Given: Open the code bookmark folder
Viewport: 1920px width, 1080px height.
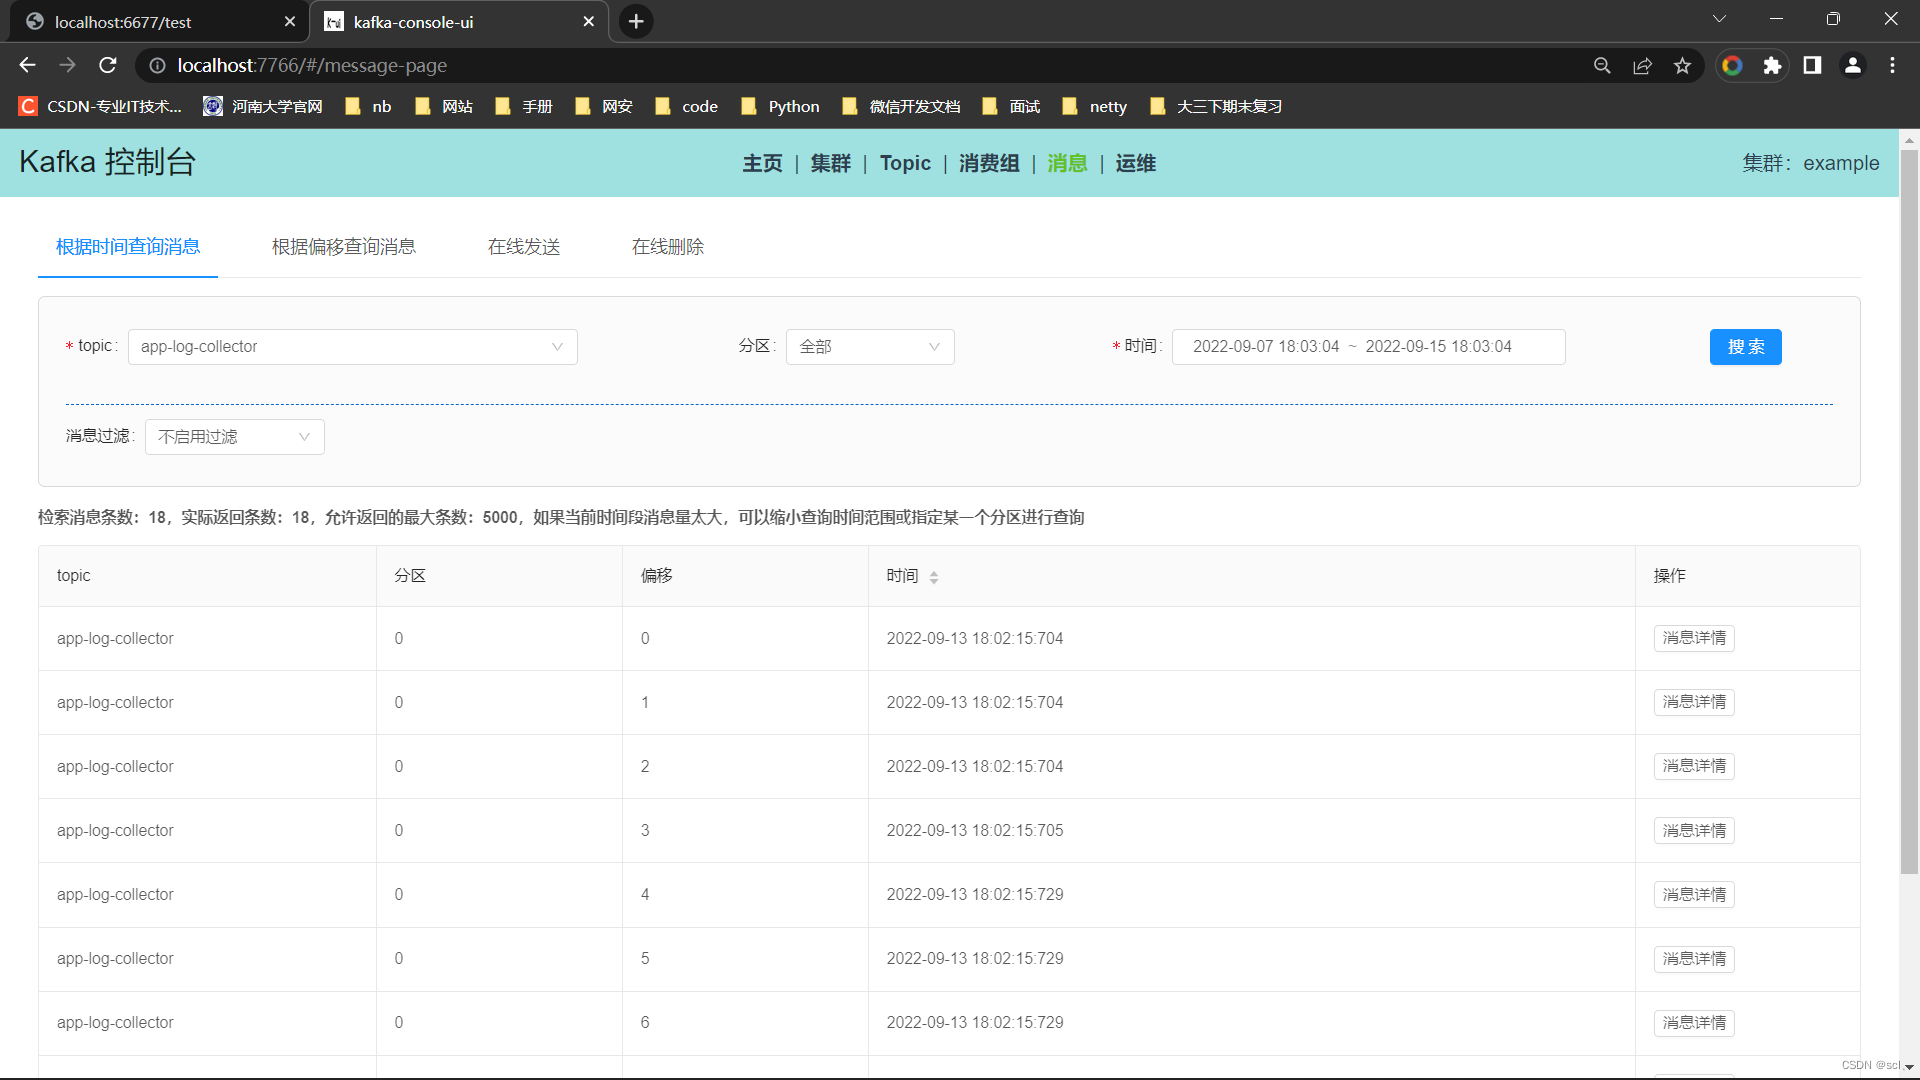Looking at the screenshot, I should pyautogui.click(x=686, y=106).
